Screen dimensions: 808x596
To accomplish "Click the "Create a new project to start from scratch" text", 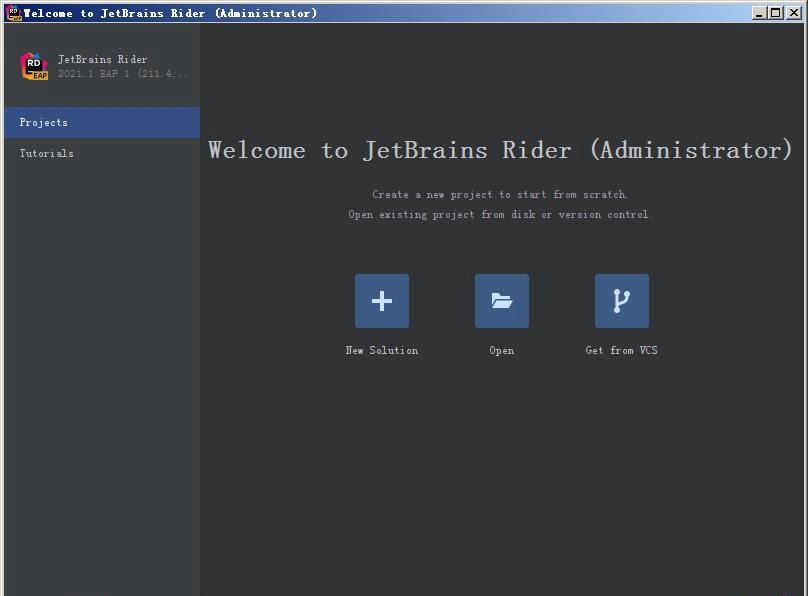I will 499,194.
